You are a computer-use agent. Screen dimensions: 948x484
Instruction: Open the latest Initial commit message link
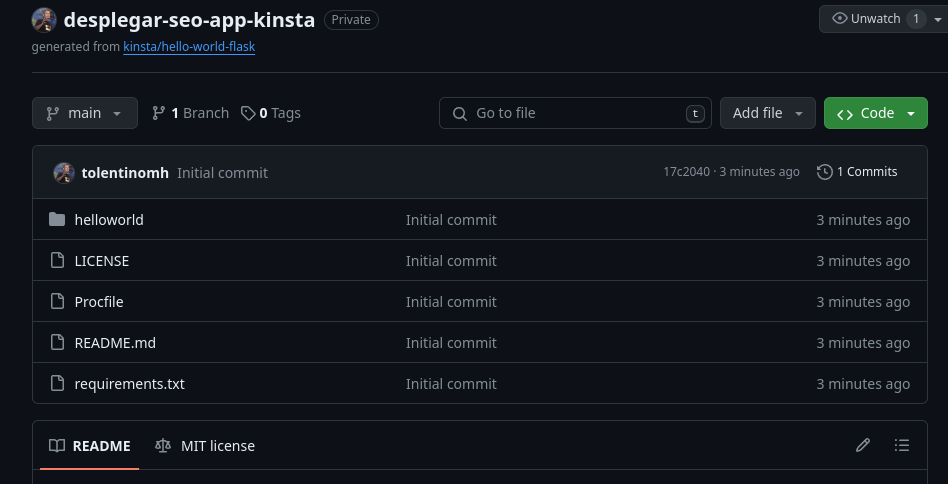pyautogui.click(x=222, y=173)
